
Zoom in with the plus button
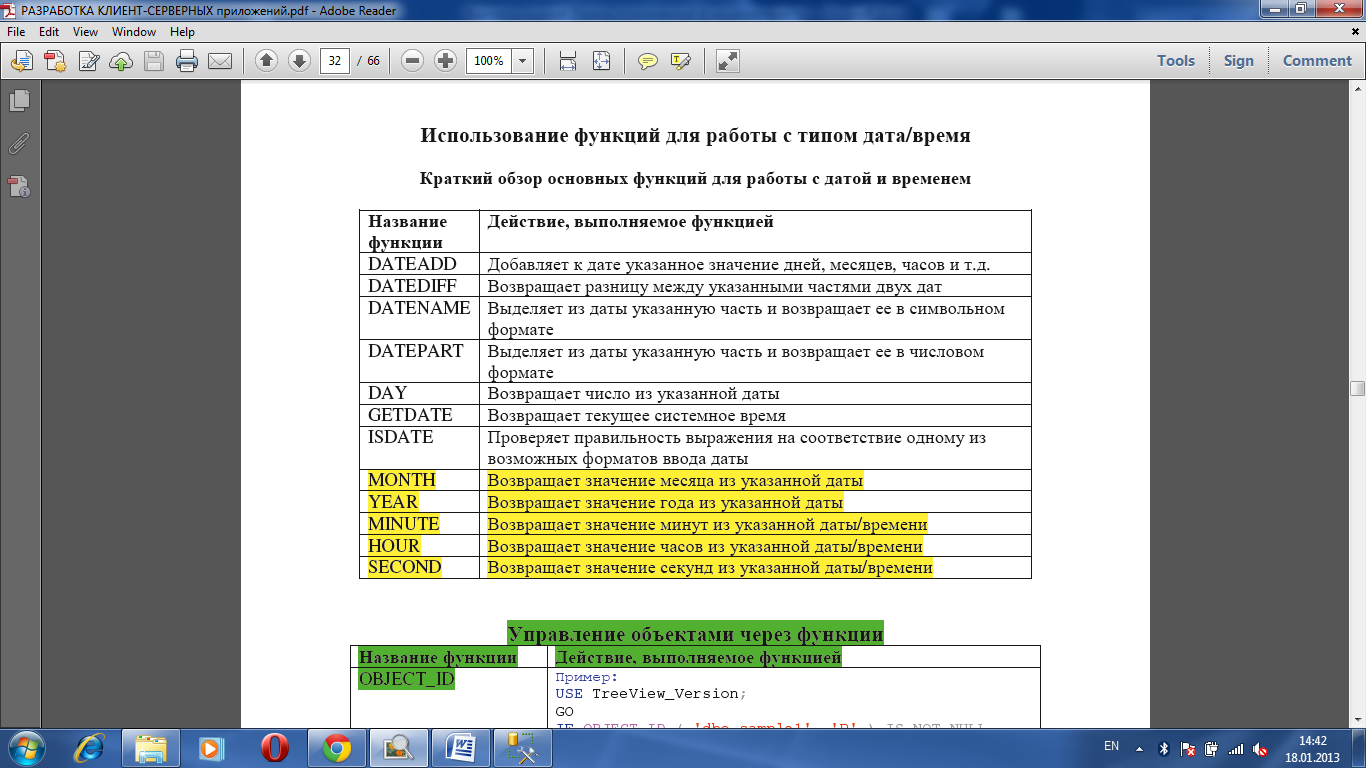point(446,61)
